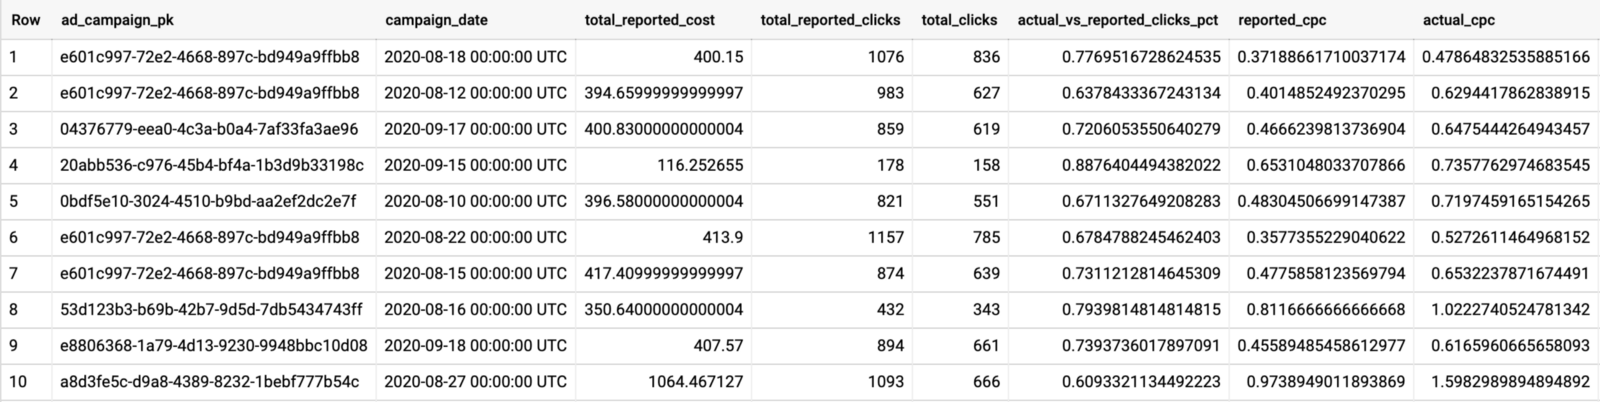Select total clicks value 343
1600x402 pixels.
tap(986, 309)
